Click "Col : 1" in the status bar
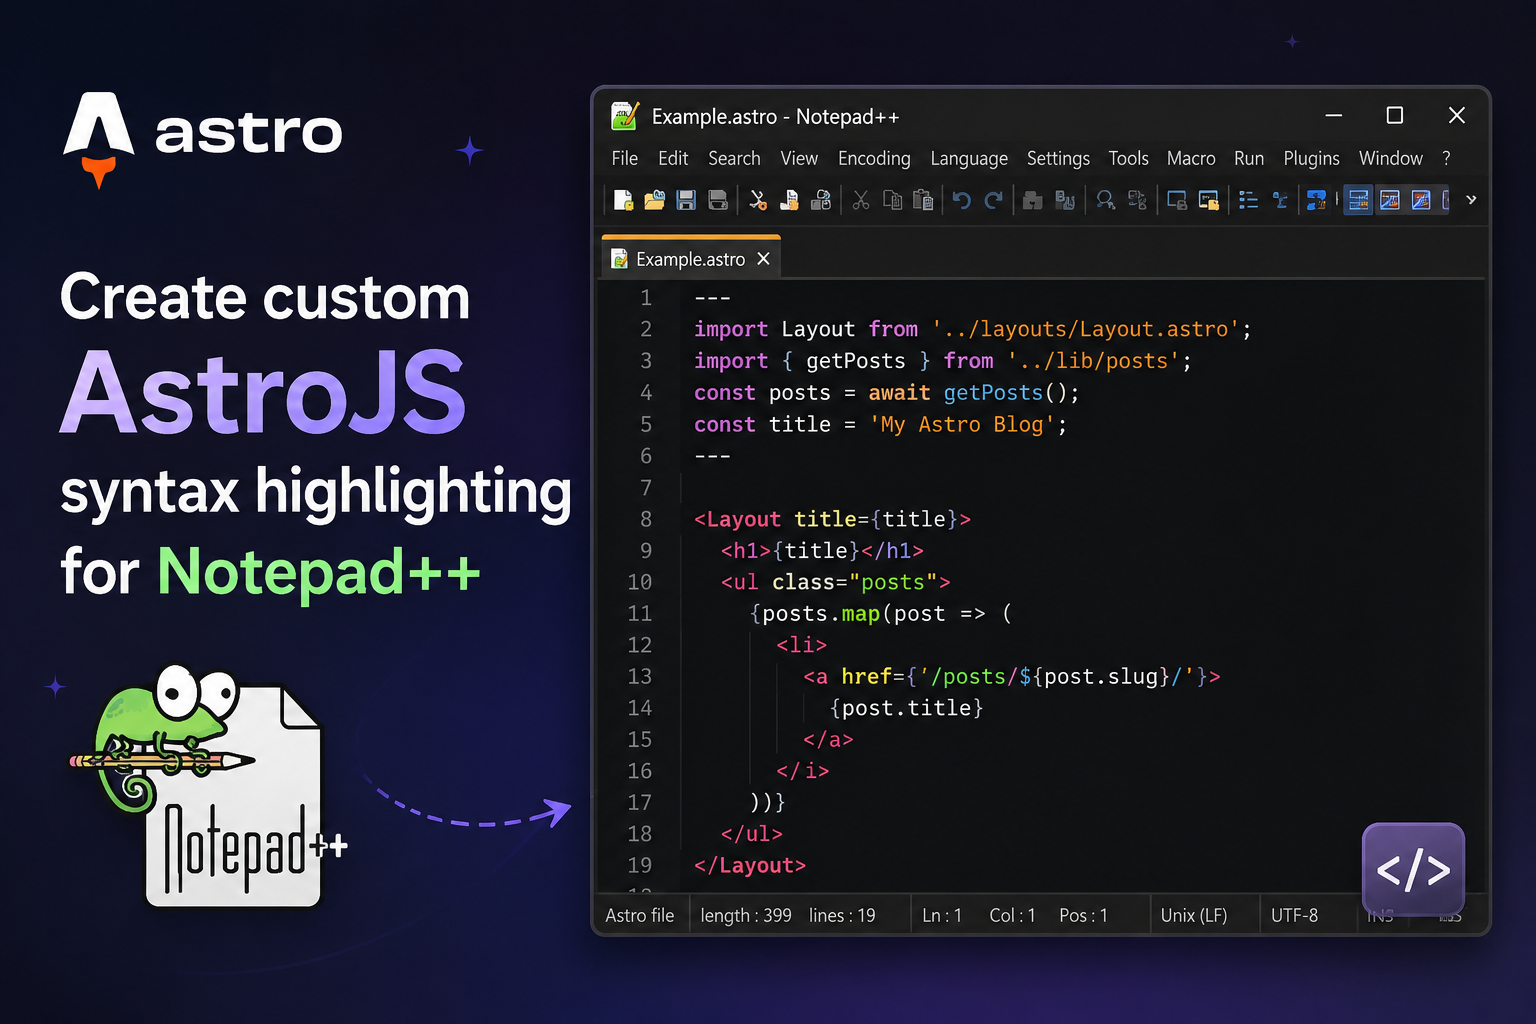The width and height of the screenshot is (1536, 1024). click(x=1013, y=915)
